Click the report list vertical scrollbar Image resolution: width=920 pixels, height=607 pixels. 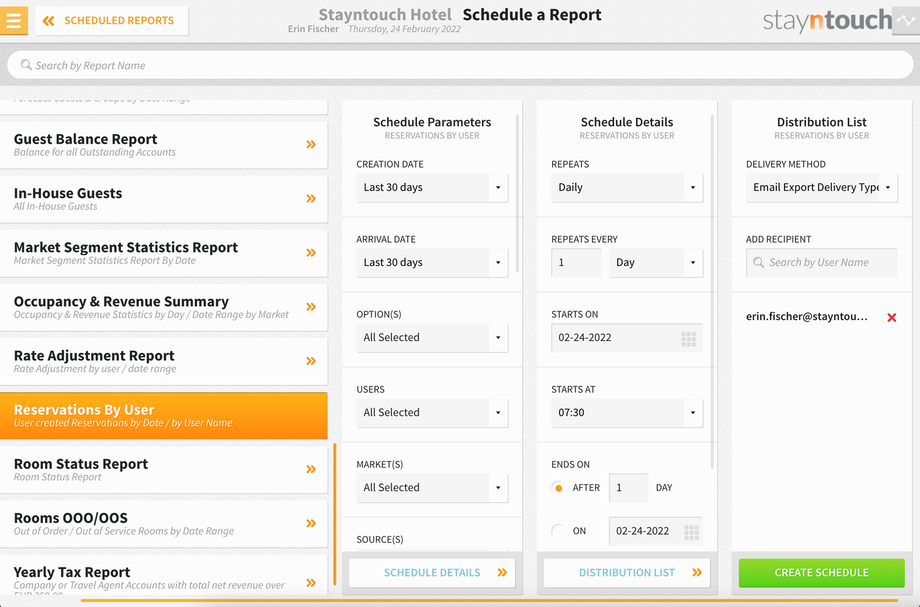click(334, 514)
